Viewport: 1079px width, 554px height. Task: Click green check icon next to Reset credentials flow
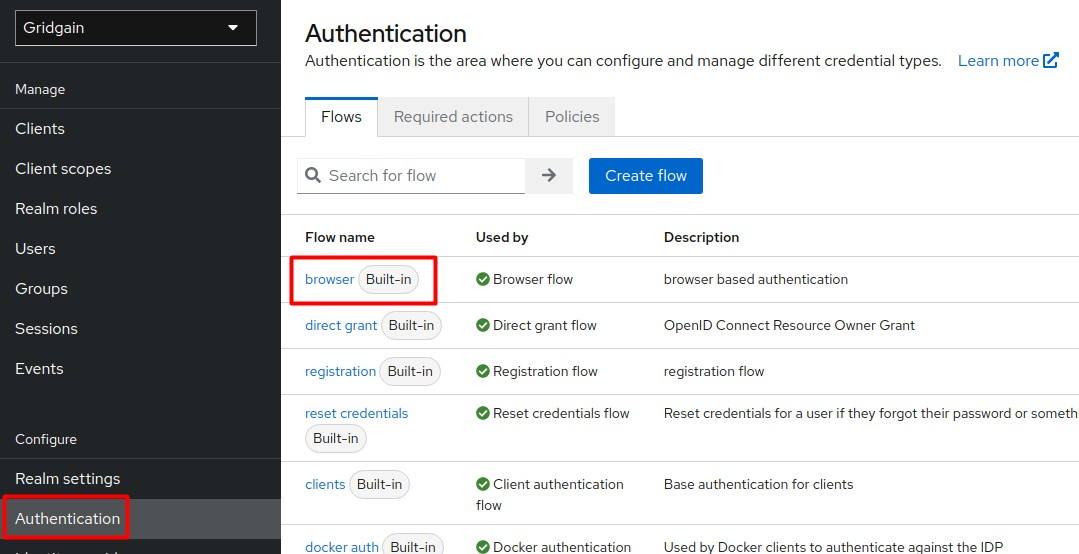(482, 414)
